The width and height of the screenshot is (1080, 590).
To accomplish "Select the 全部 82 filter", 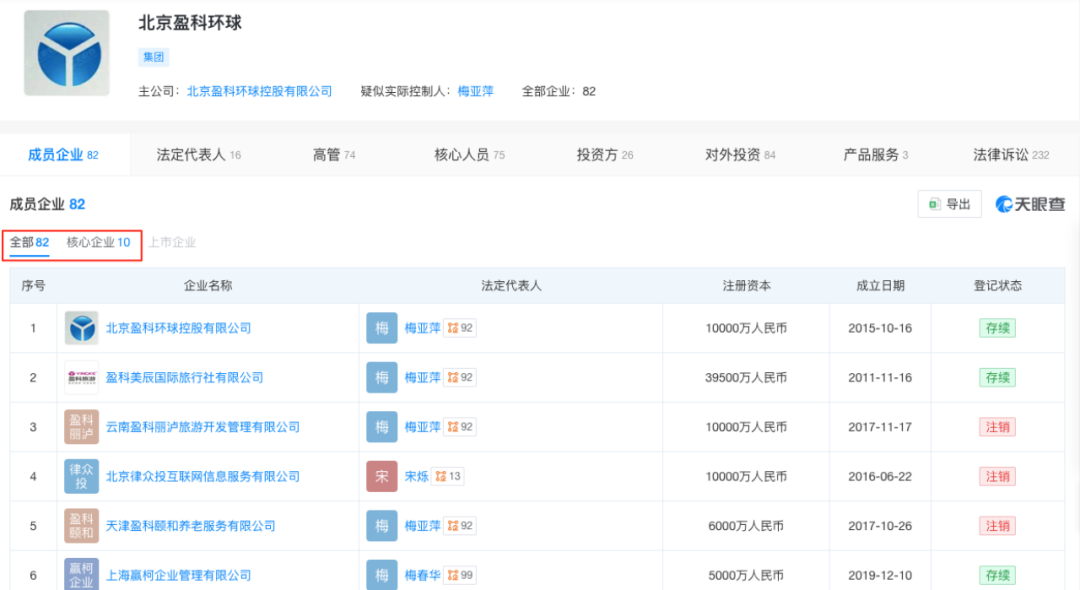I will coord(29,242).
